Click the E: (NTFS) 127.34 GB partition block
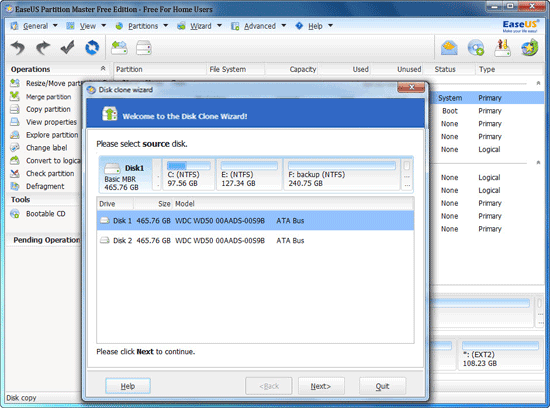 tap(249, 174)
